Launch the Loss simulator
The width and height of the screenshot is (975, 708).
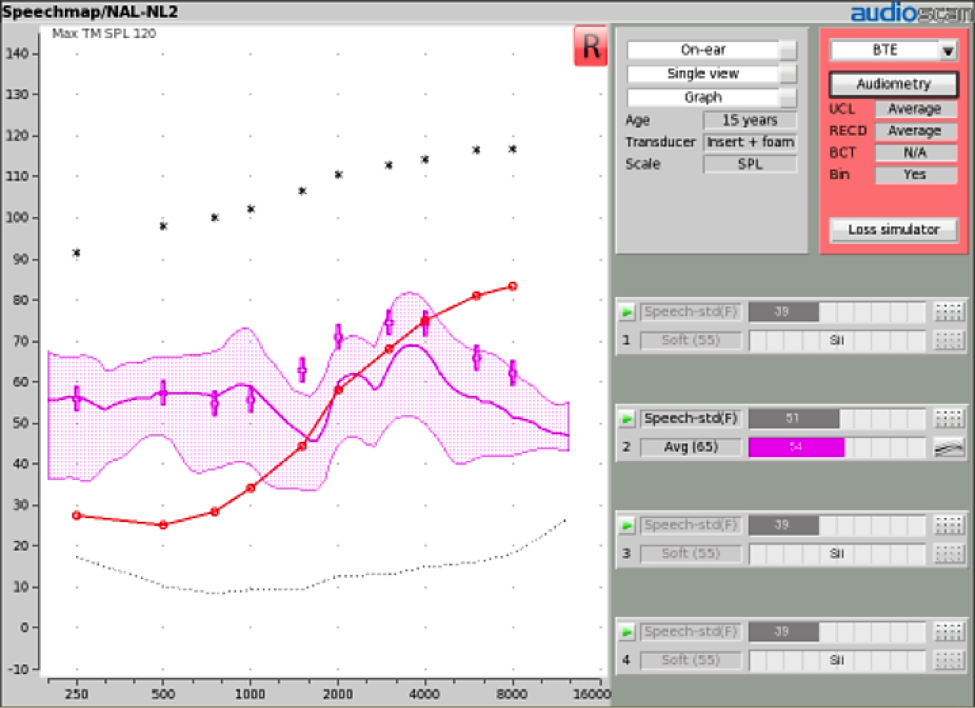894,229
